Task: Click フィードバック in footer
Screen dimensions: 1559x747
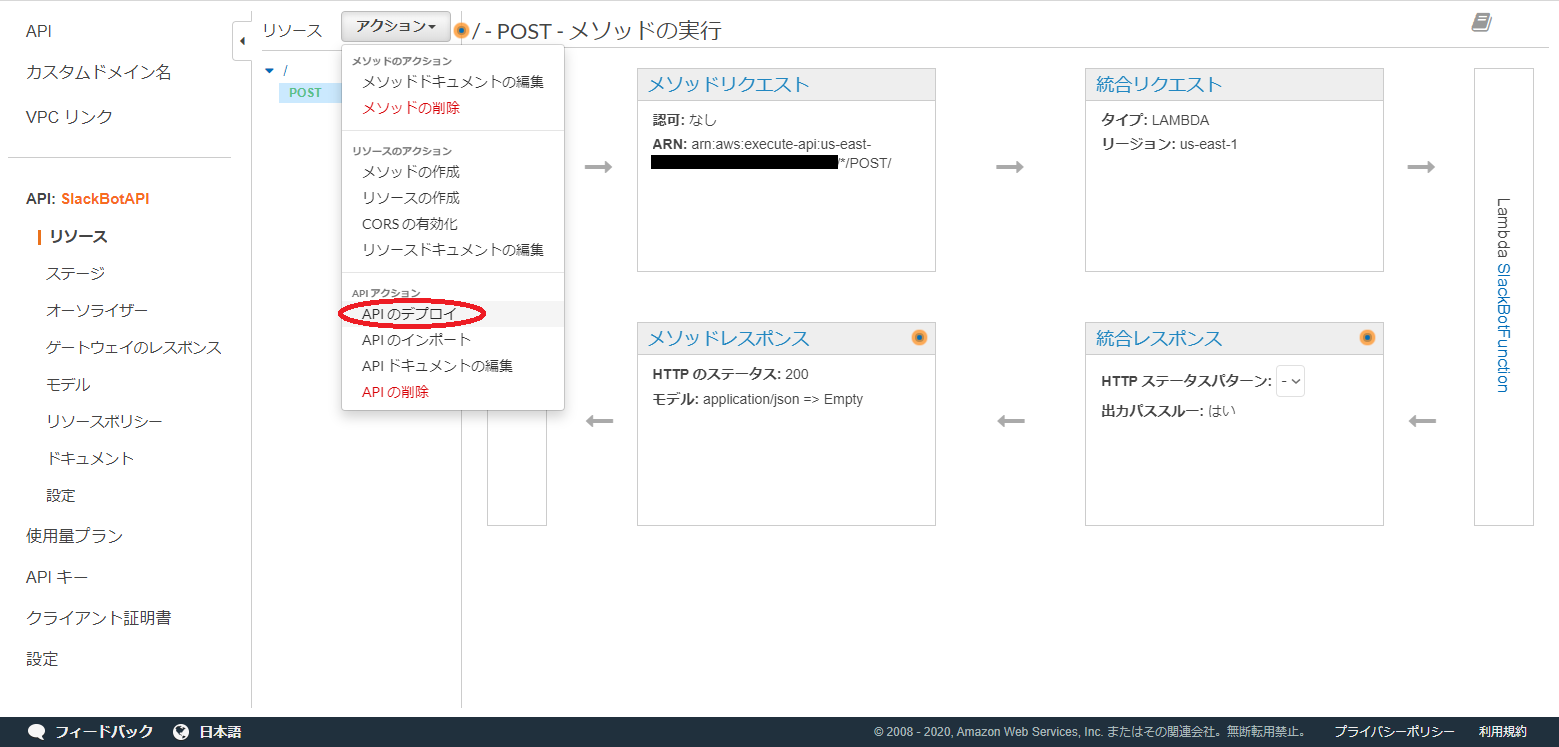Action: (x=104, y=732)
